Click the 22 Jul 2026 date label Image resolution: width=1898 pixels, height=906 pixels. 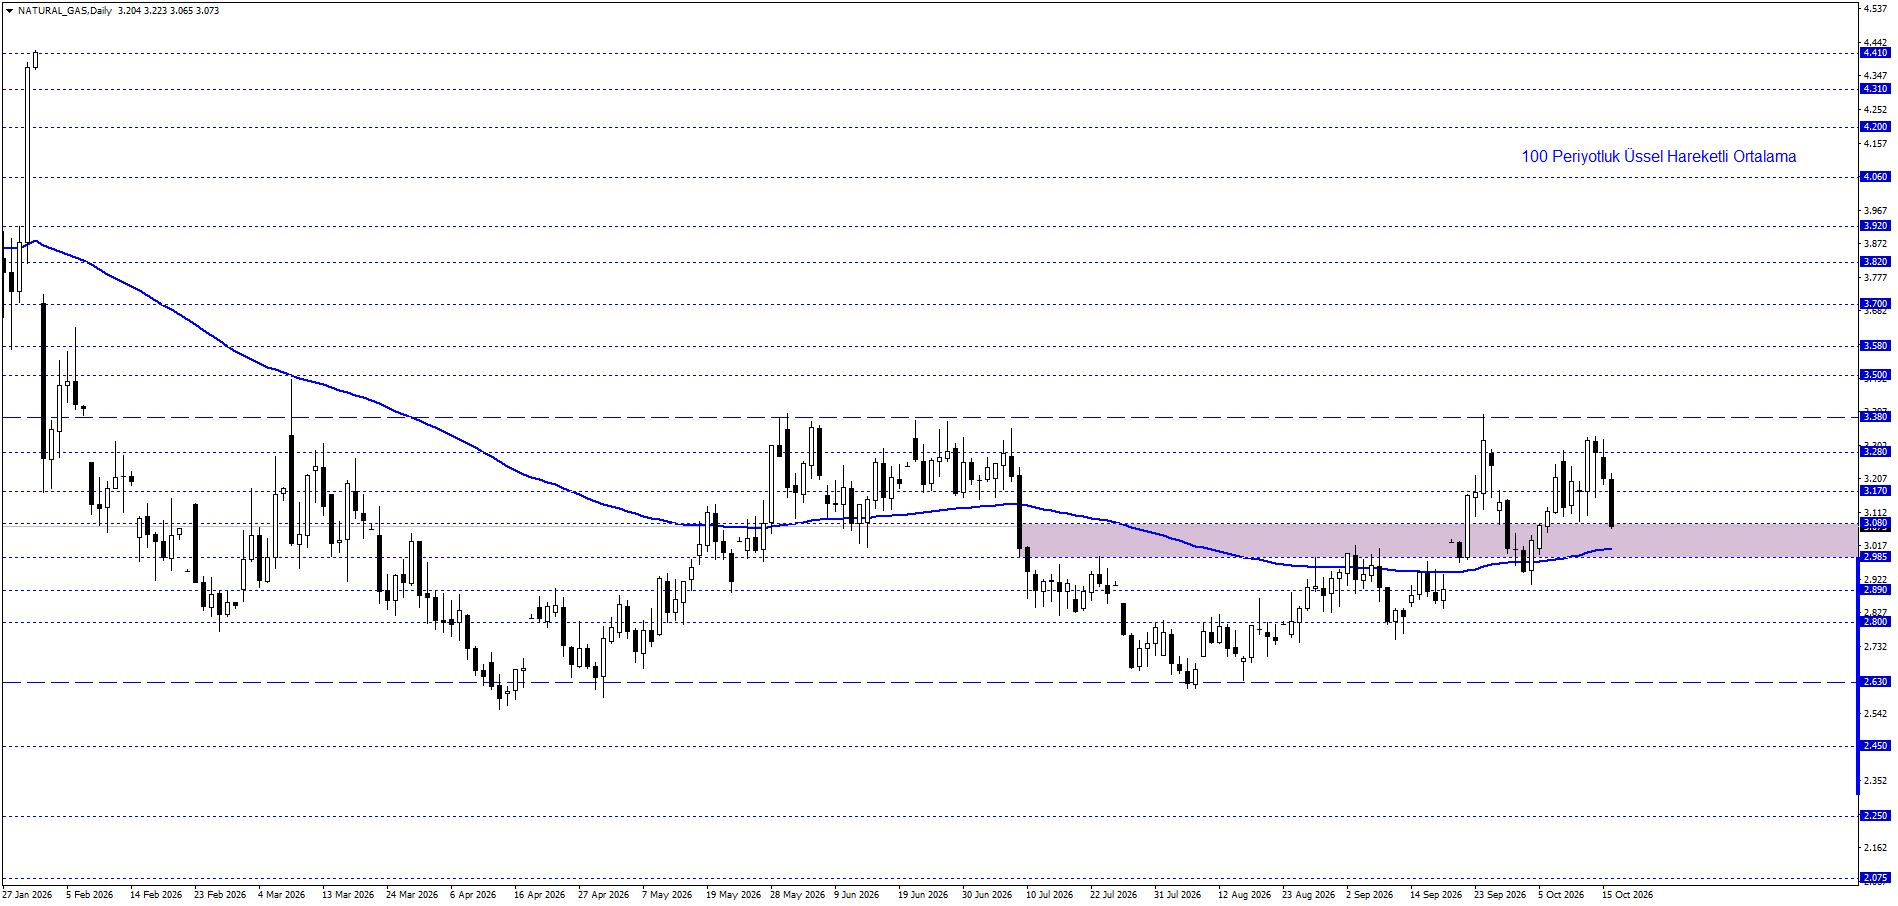click(1113, 895)
